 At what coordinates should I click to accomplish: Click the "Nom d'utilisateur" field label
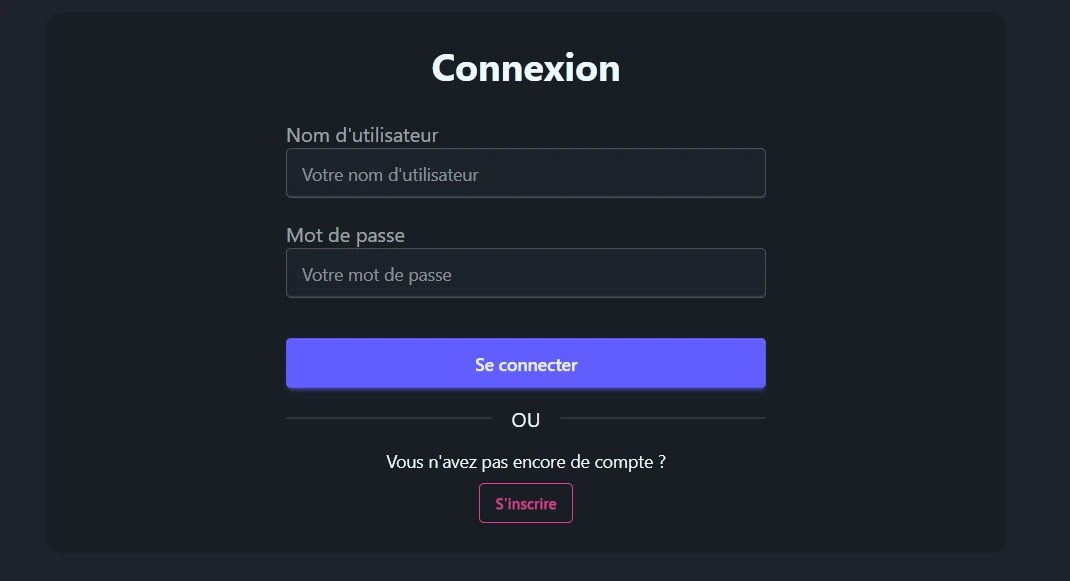click(362, 135)
